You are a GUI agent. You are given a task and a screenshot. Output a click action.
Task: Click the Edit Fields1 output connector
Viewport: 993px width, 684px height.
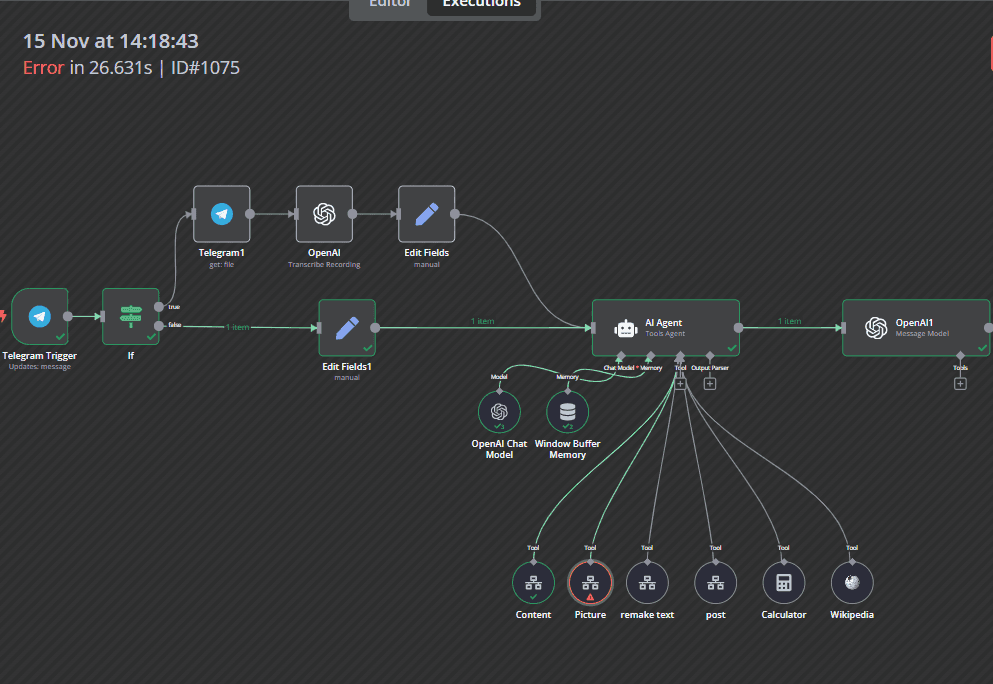click(x=375, y=328)
